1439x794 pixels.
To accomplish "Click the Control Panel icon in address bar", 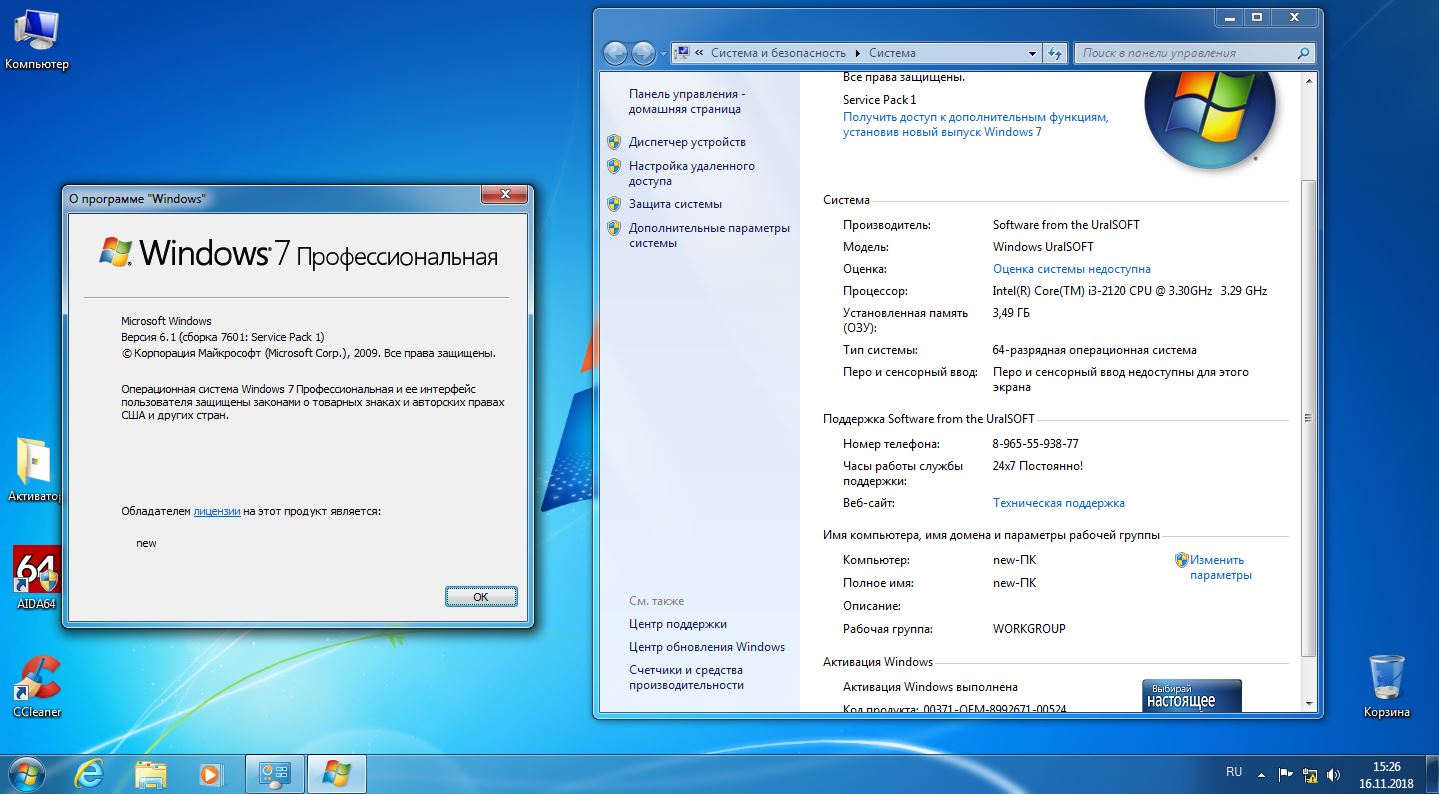I will click(x=682, y=53).
